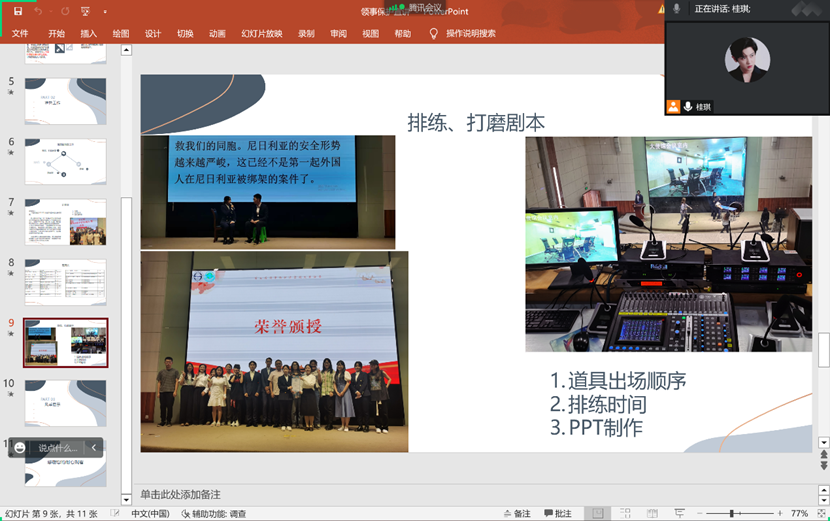Open the emoji picker in chat bar

click(20, 448)
